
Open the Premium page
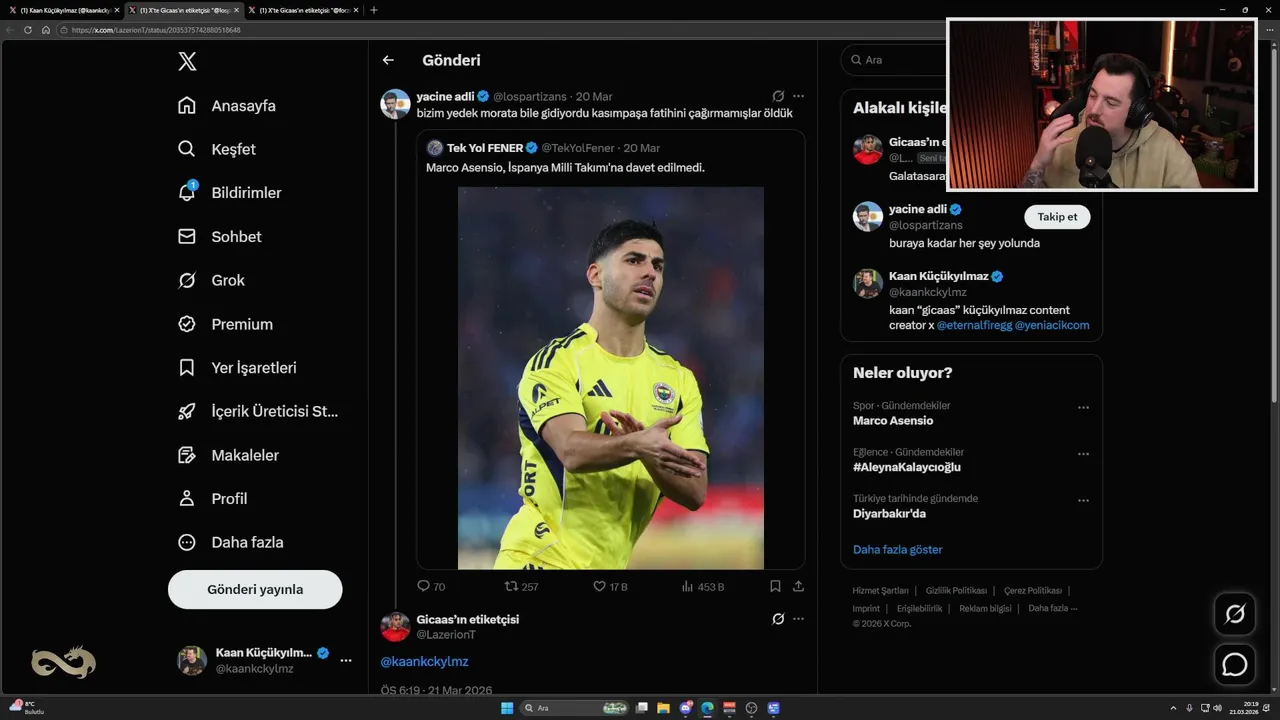225,324
